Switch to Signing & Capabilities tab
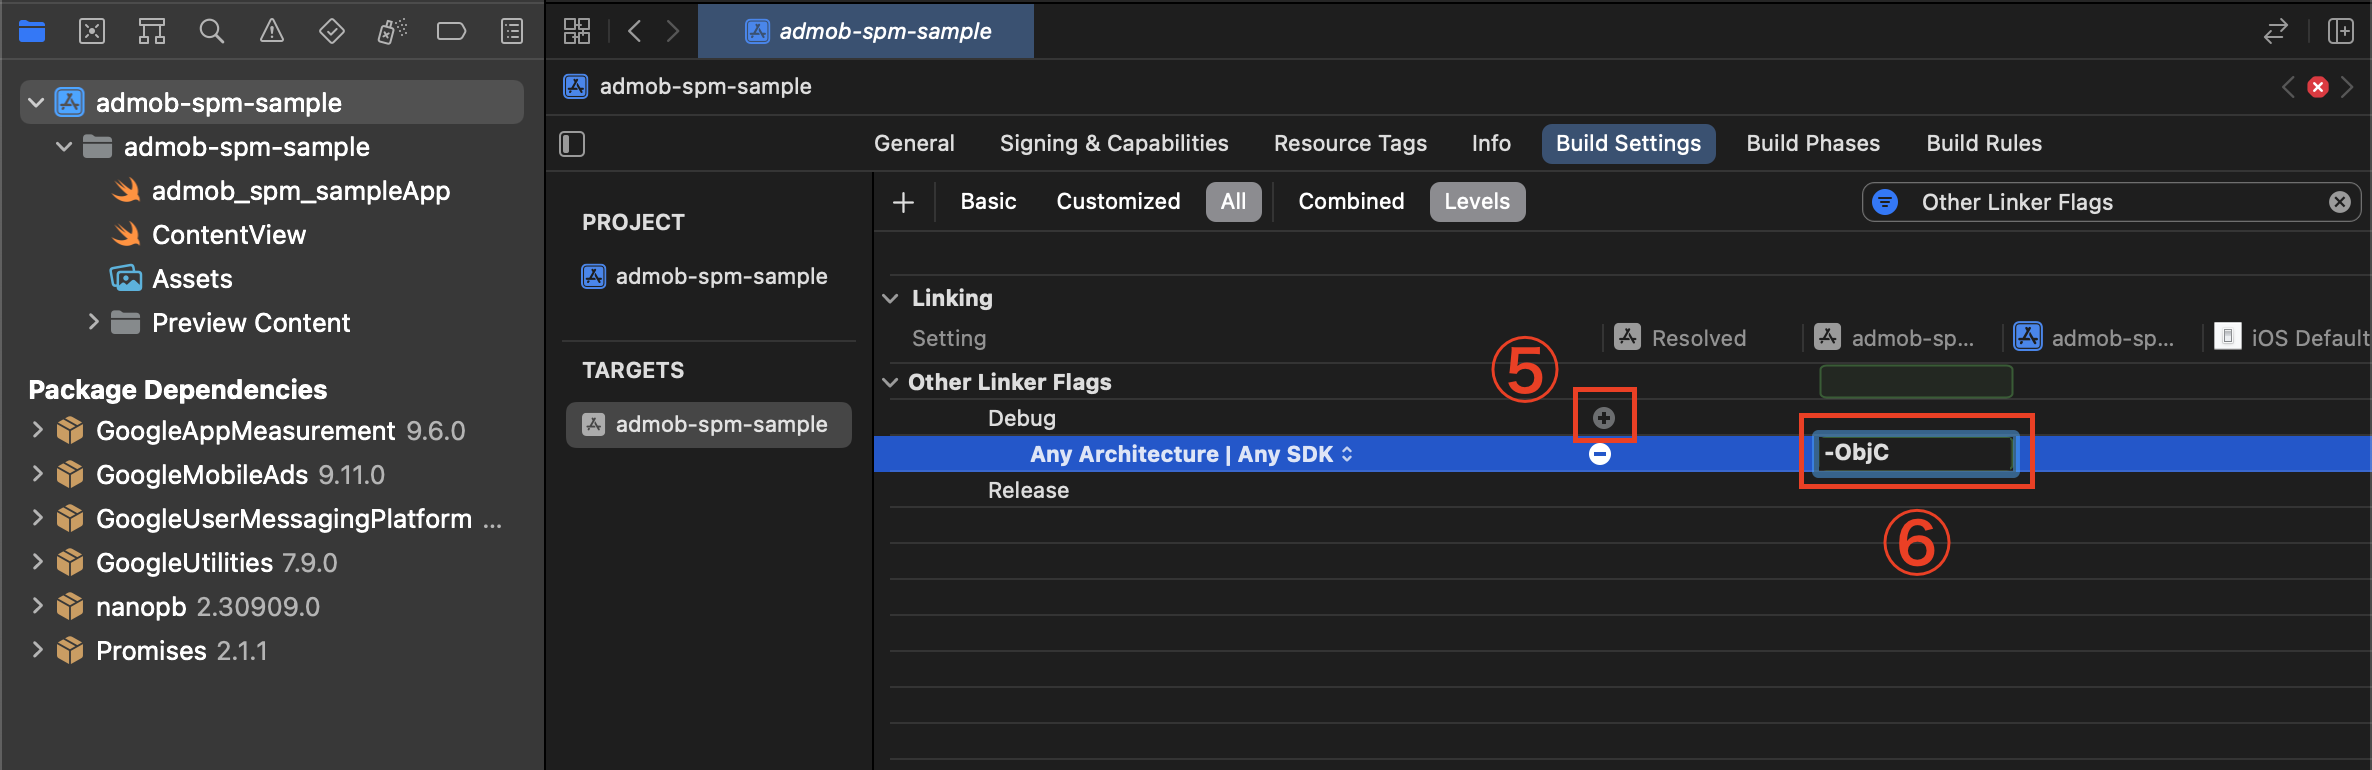 [1114, 144]
